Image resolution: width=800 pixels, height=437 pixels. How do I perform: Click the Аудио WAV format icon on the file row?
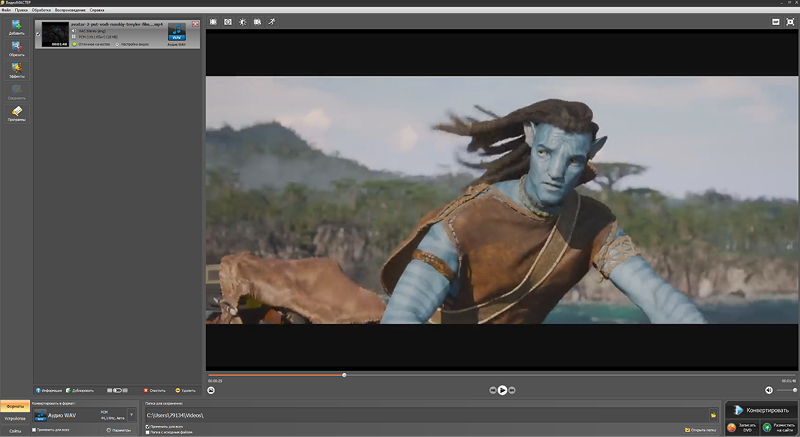177,32
